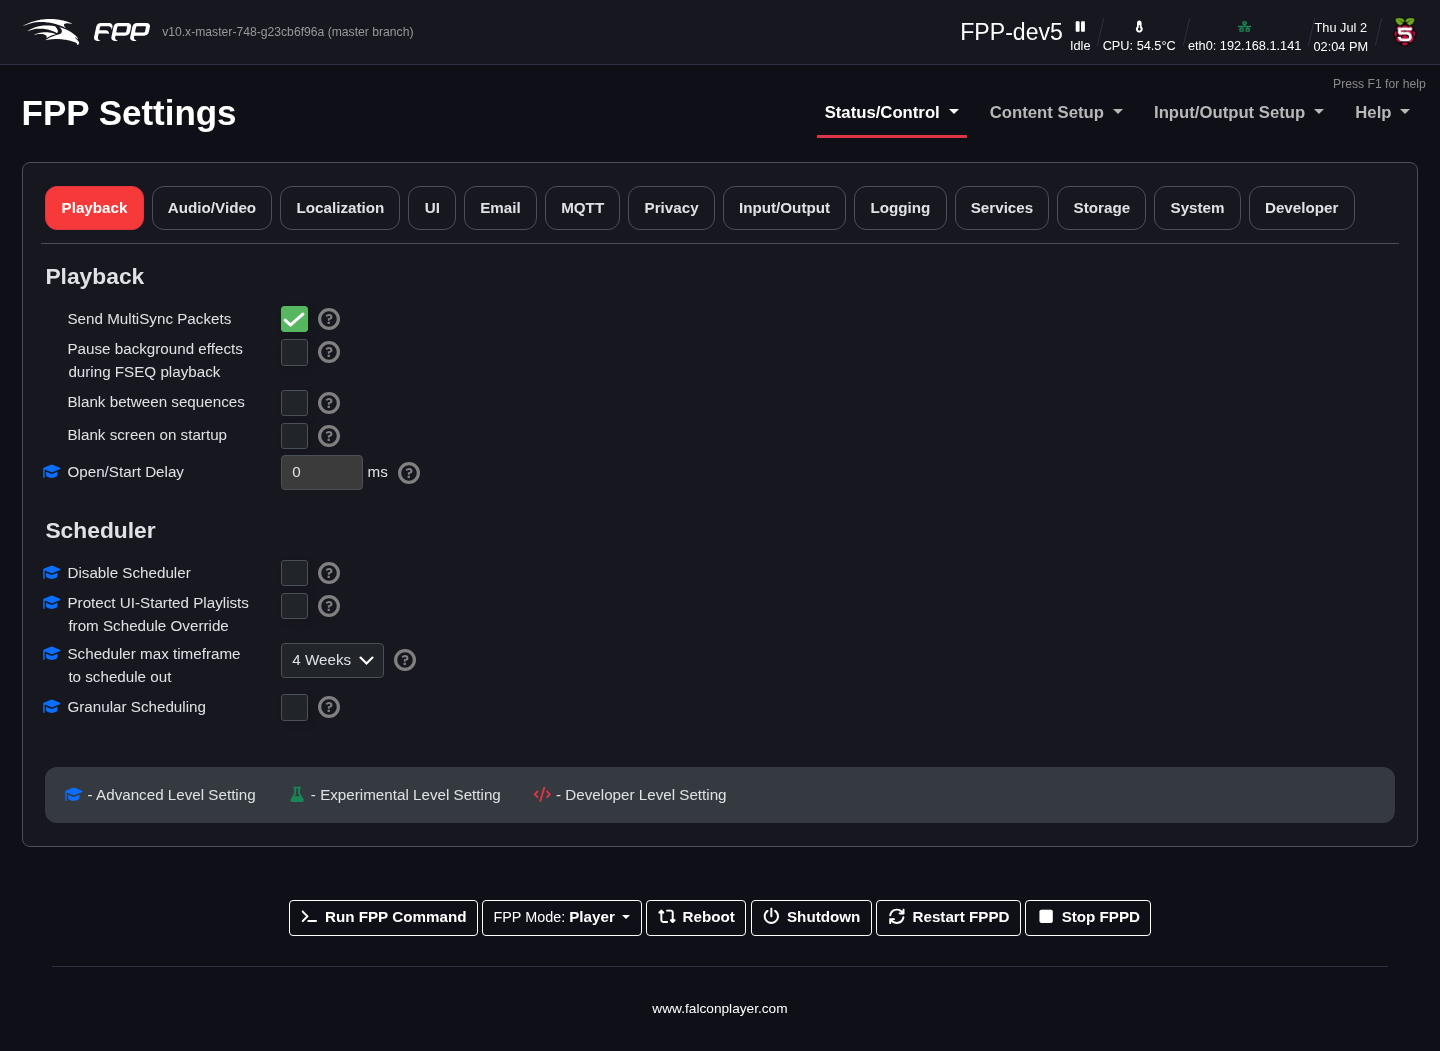The width and height of the screenshot is (1440, 1051).
Task: Open the 4 Weeks timeframe dropdown
Action: click(332, 660)
